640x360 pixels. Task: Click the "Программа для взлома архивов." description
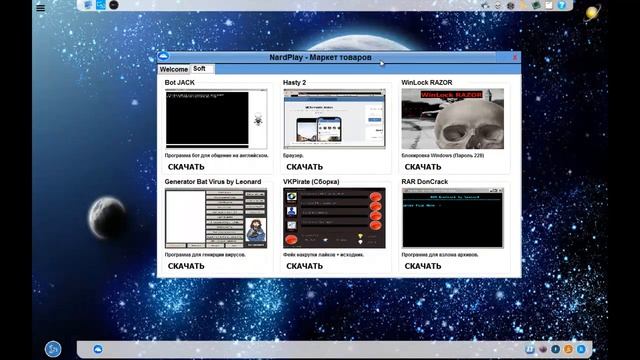[440, 255]
